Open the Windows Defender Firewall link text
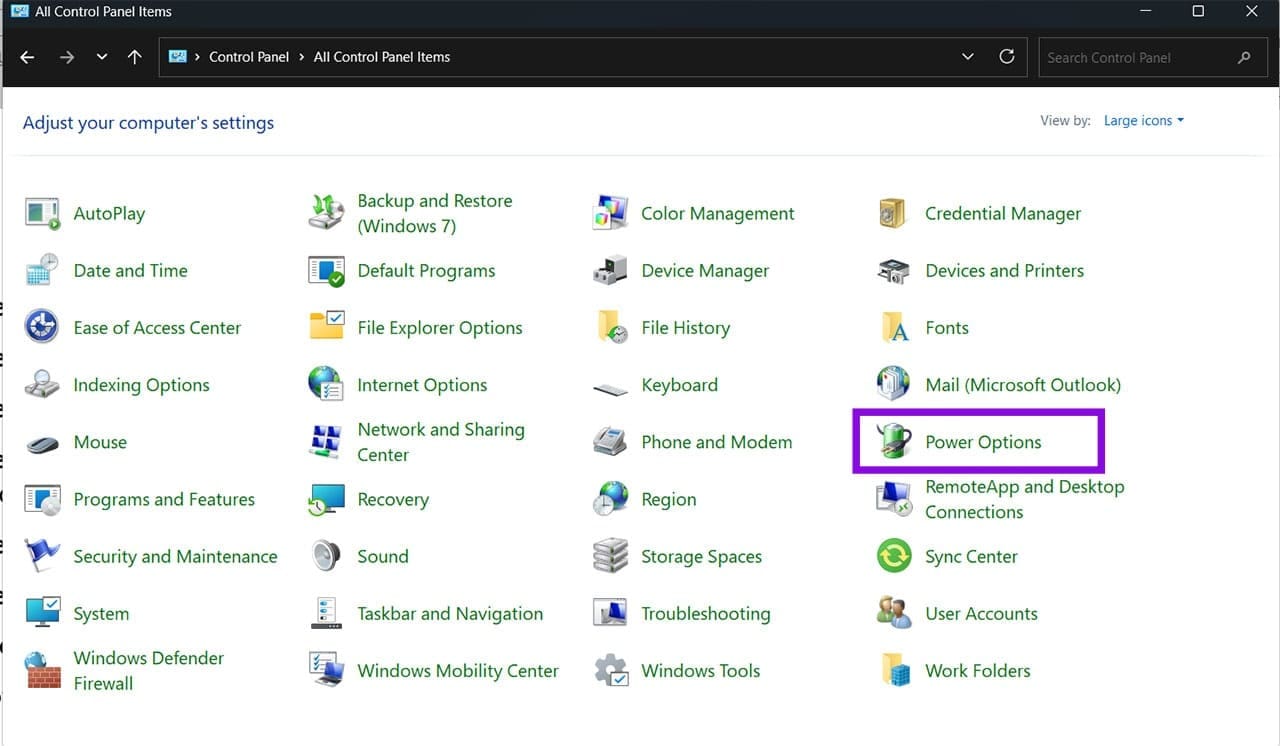 click(x=149, y=671)
